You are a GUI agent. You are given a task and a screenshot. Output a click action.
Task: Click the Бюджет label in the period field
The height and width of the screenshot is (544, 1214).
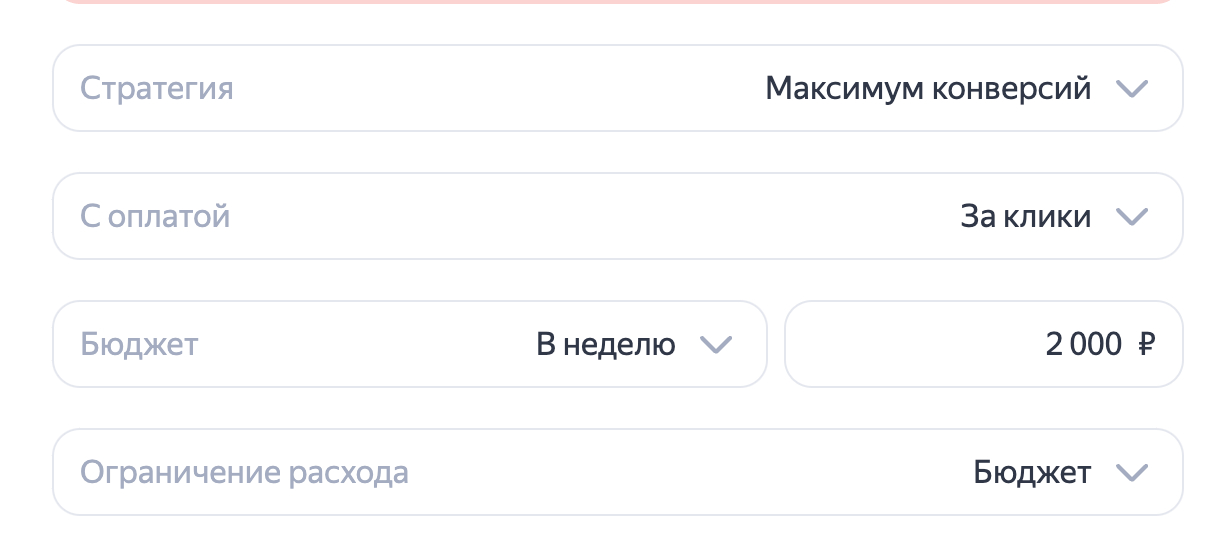click(x=139, y=345)
